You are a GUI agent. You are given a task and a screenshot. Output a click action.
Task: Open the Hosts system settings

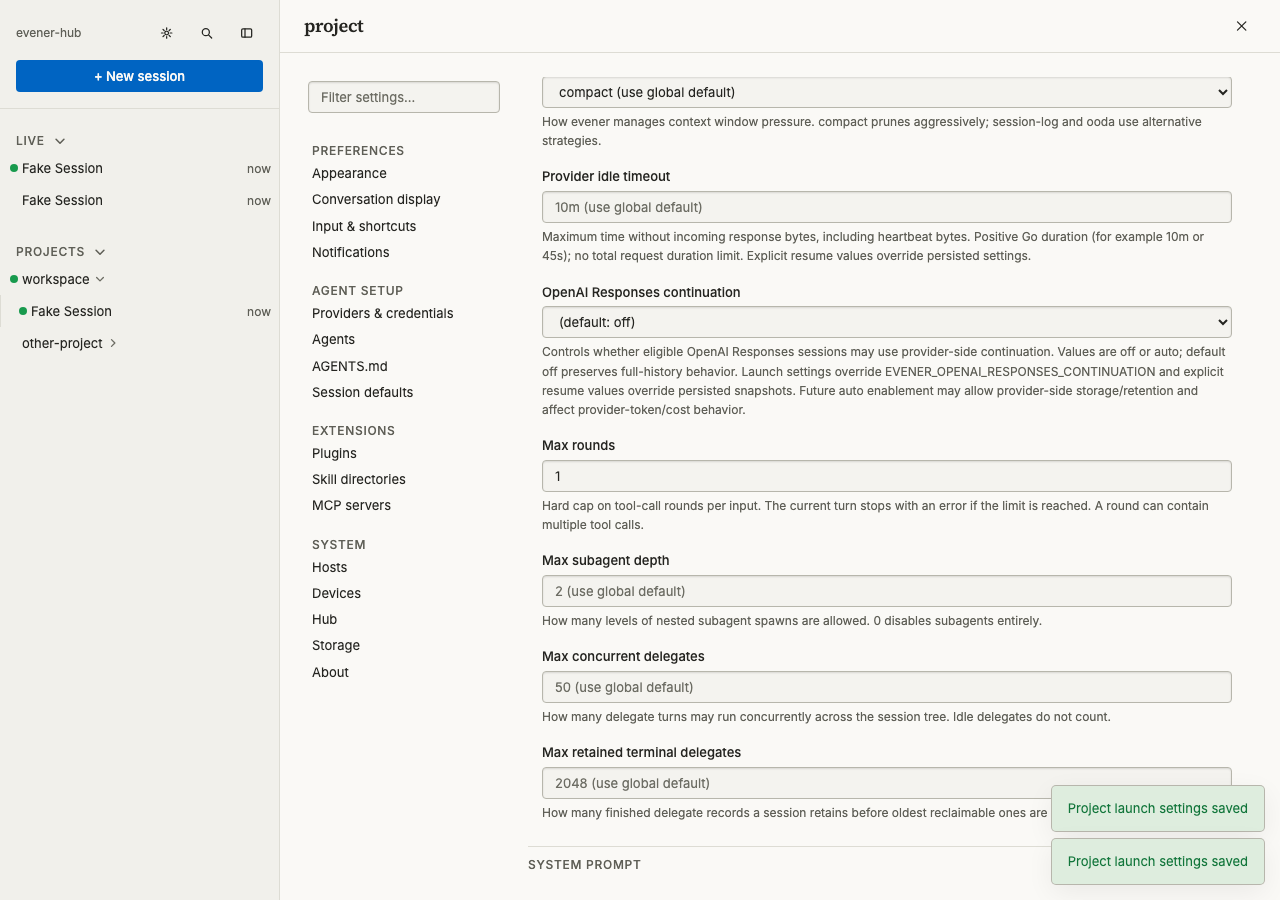point(329,567)
